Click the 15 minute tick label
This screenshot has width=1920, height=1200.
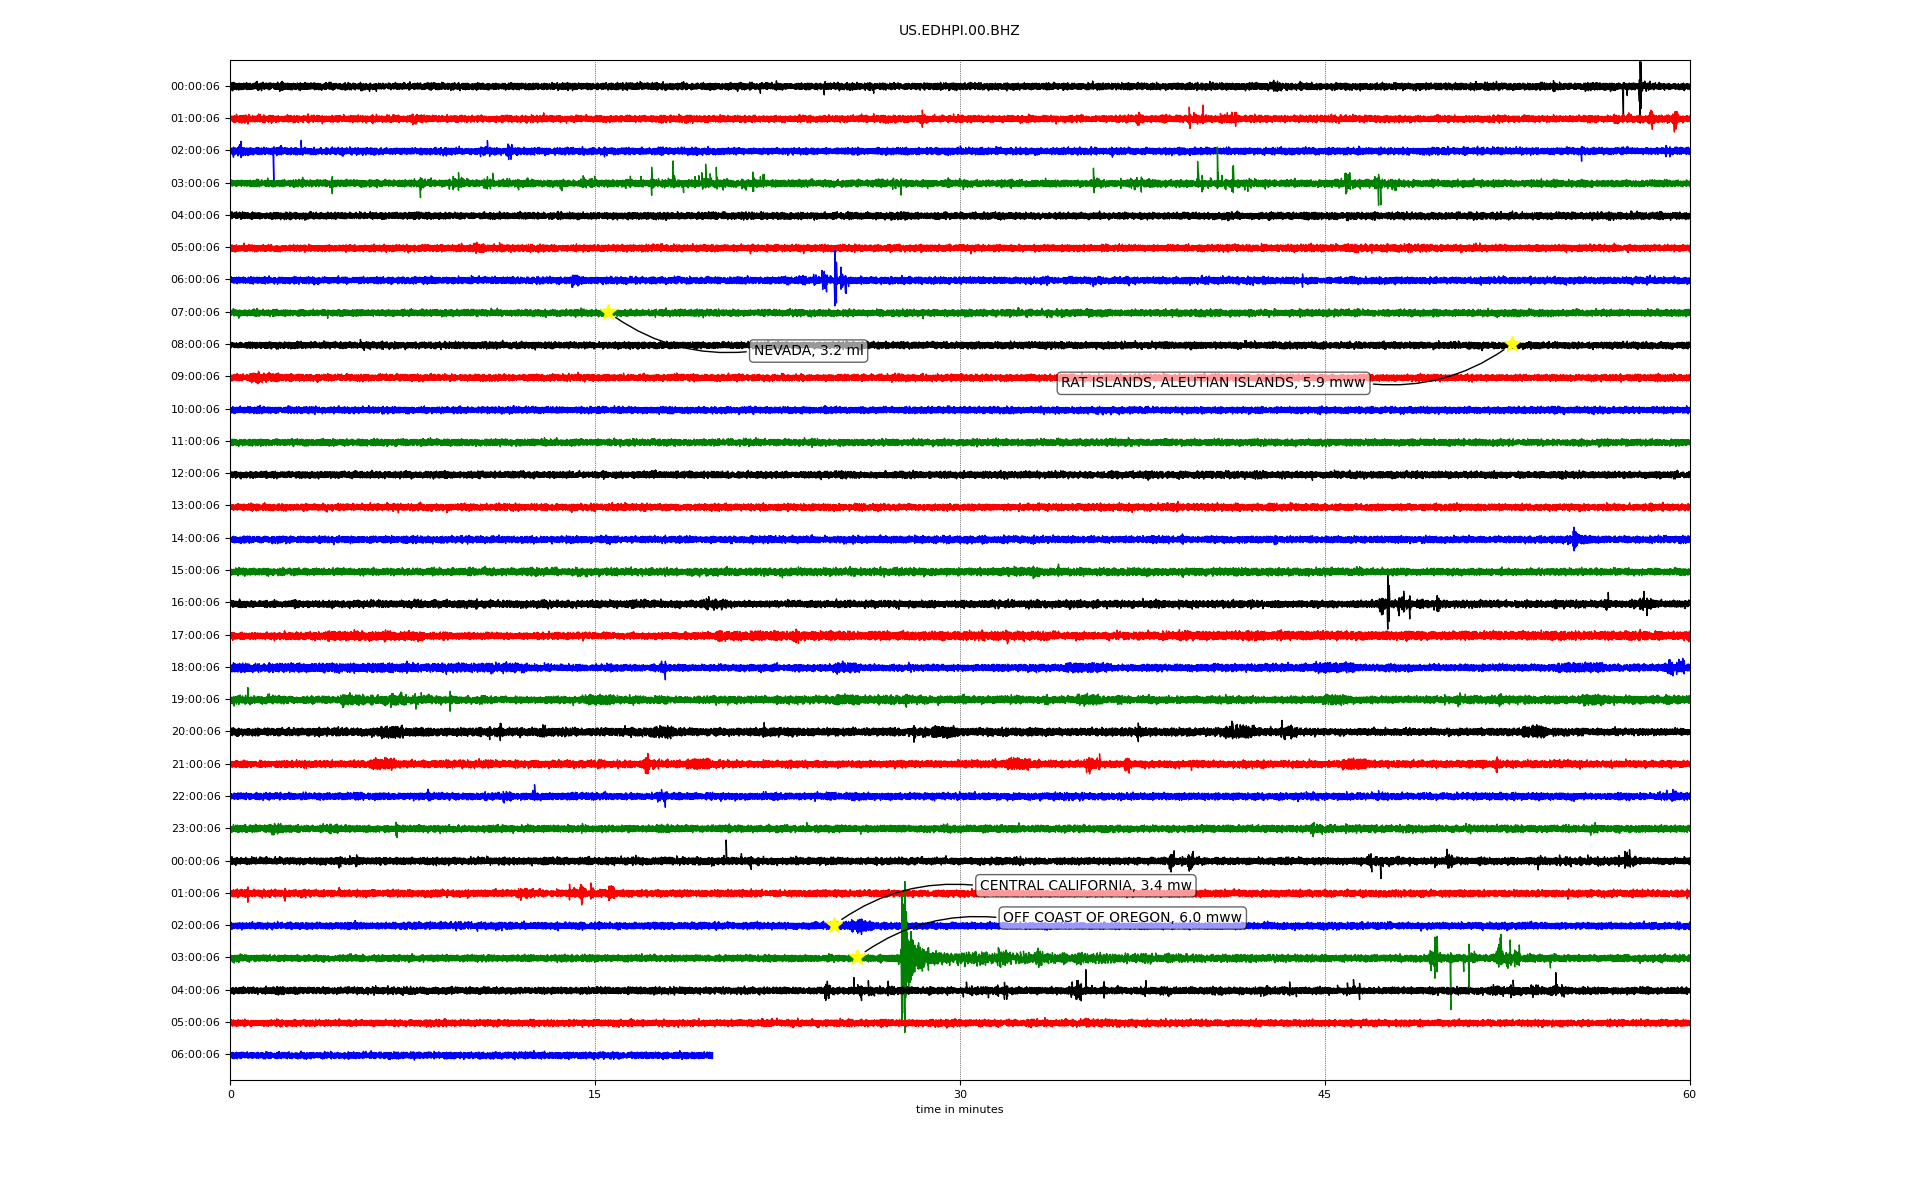tap(595, 1094)
